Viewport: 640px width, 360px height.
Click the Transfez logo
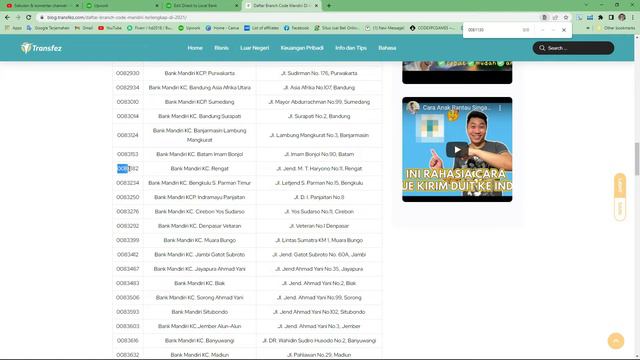click(41, 48)
